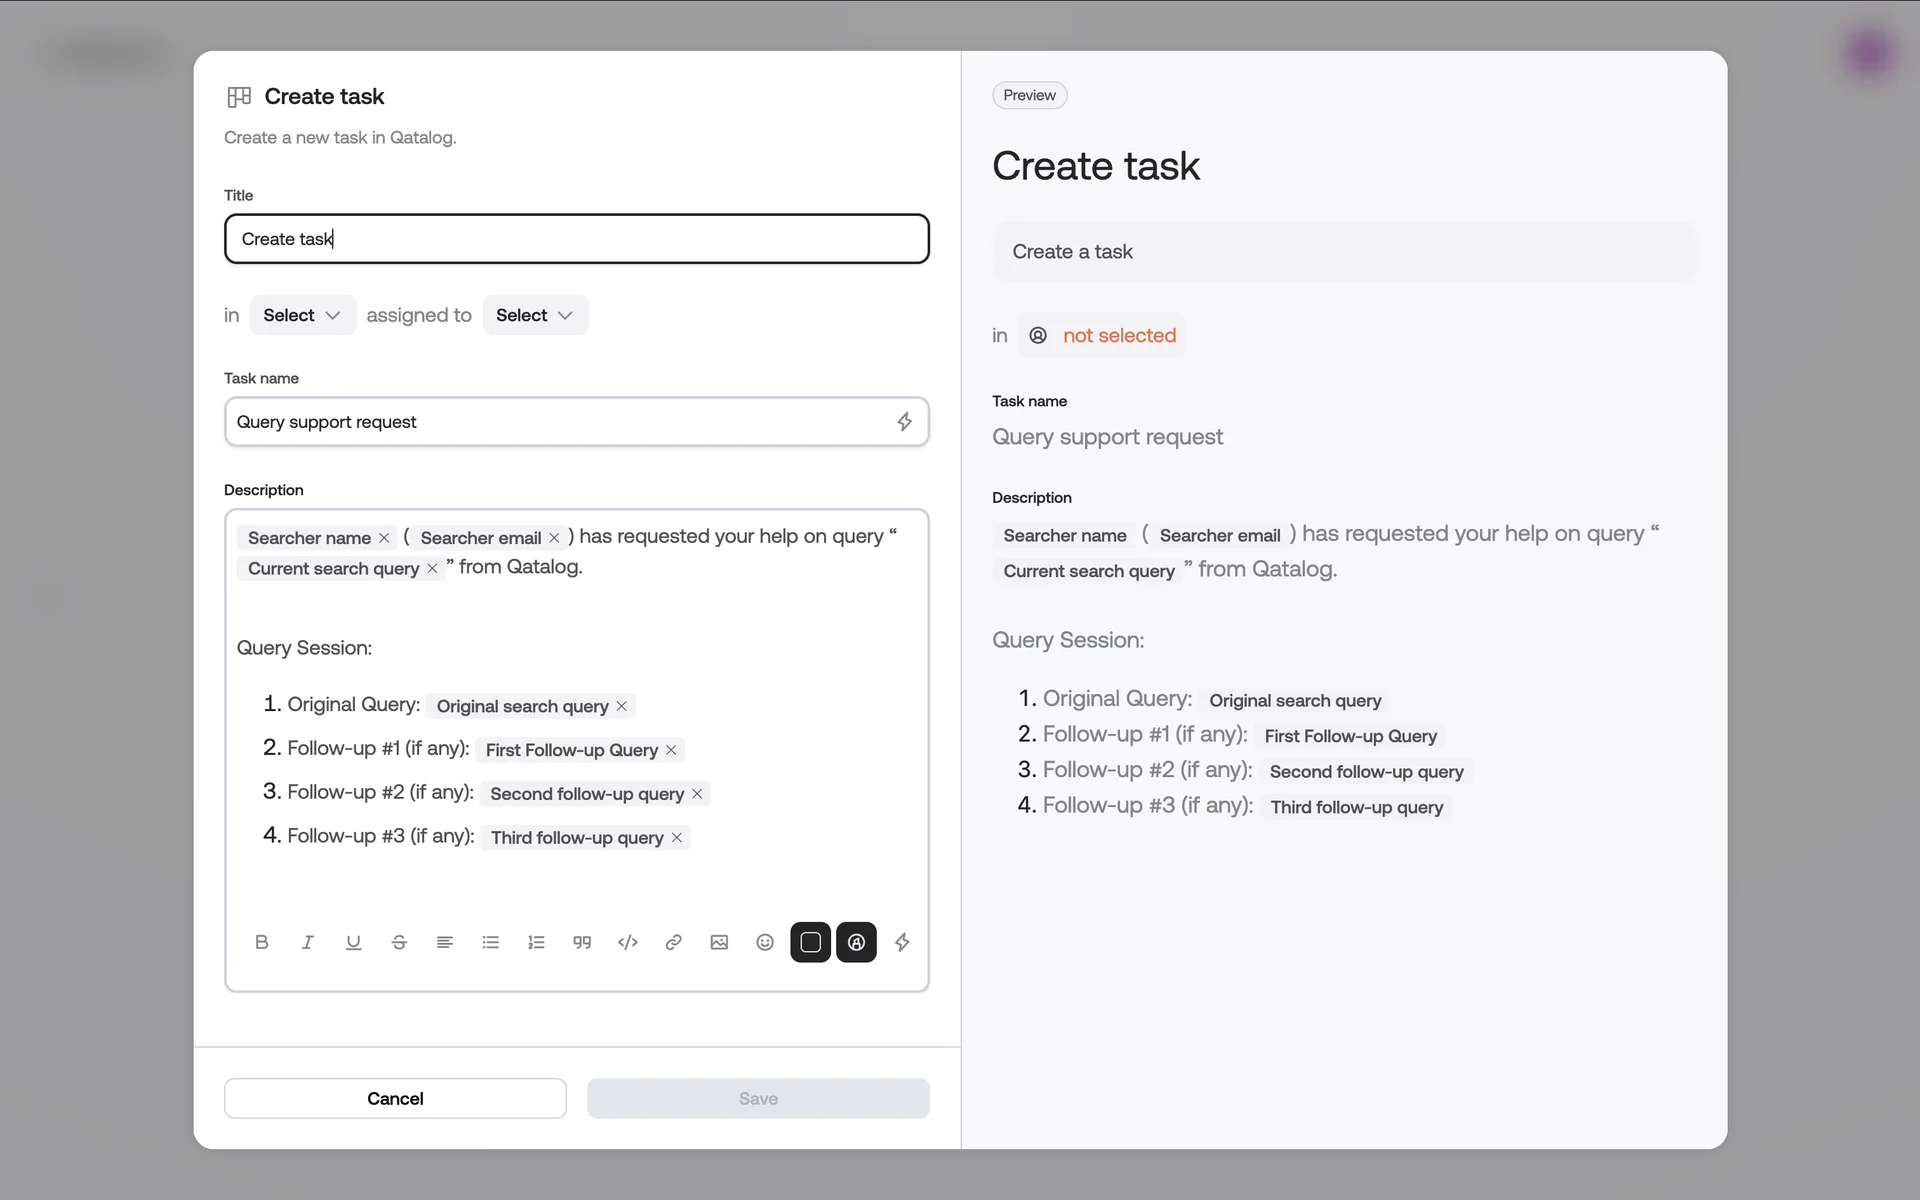
Task: Toggle bold formatting in description toolbar
Action: pos(262,942)
